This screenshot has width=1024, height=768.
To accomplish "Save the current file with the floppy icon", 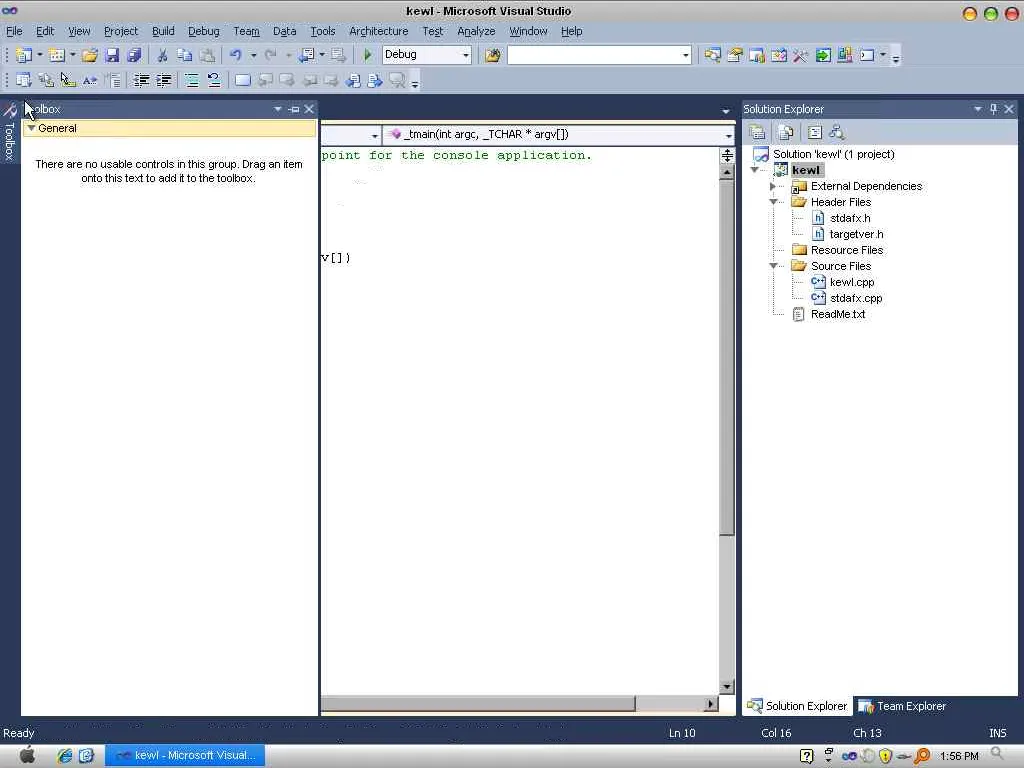I will pos(112,56).
